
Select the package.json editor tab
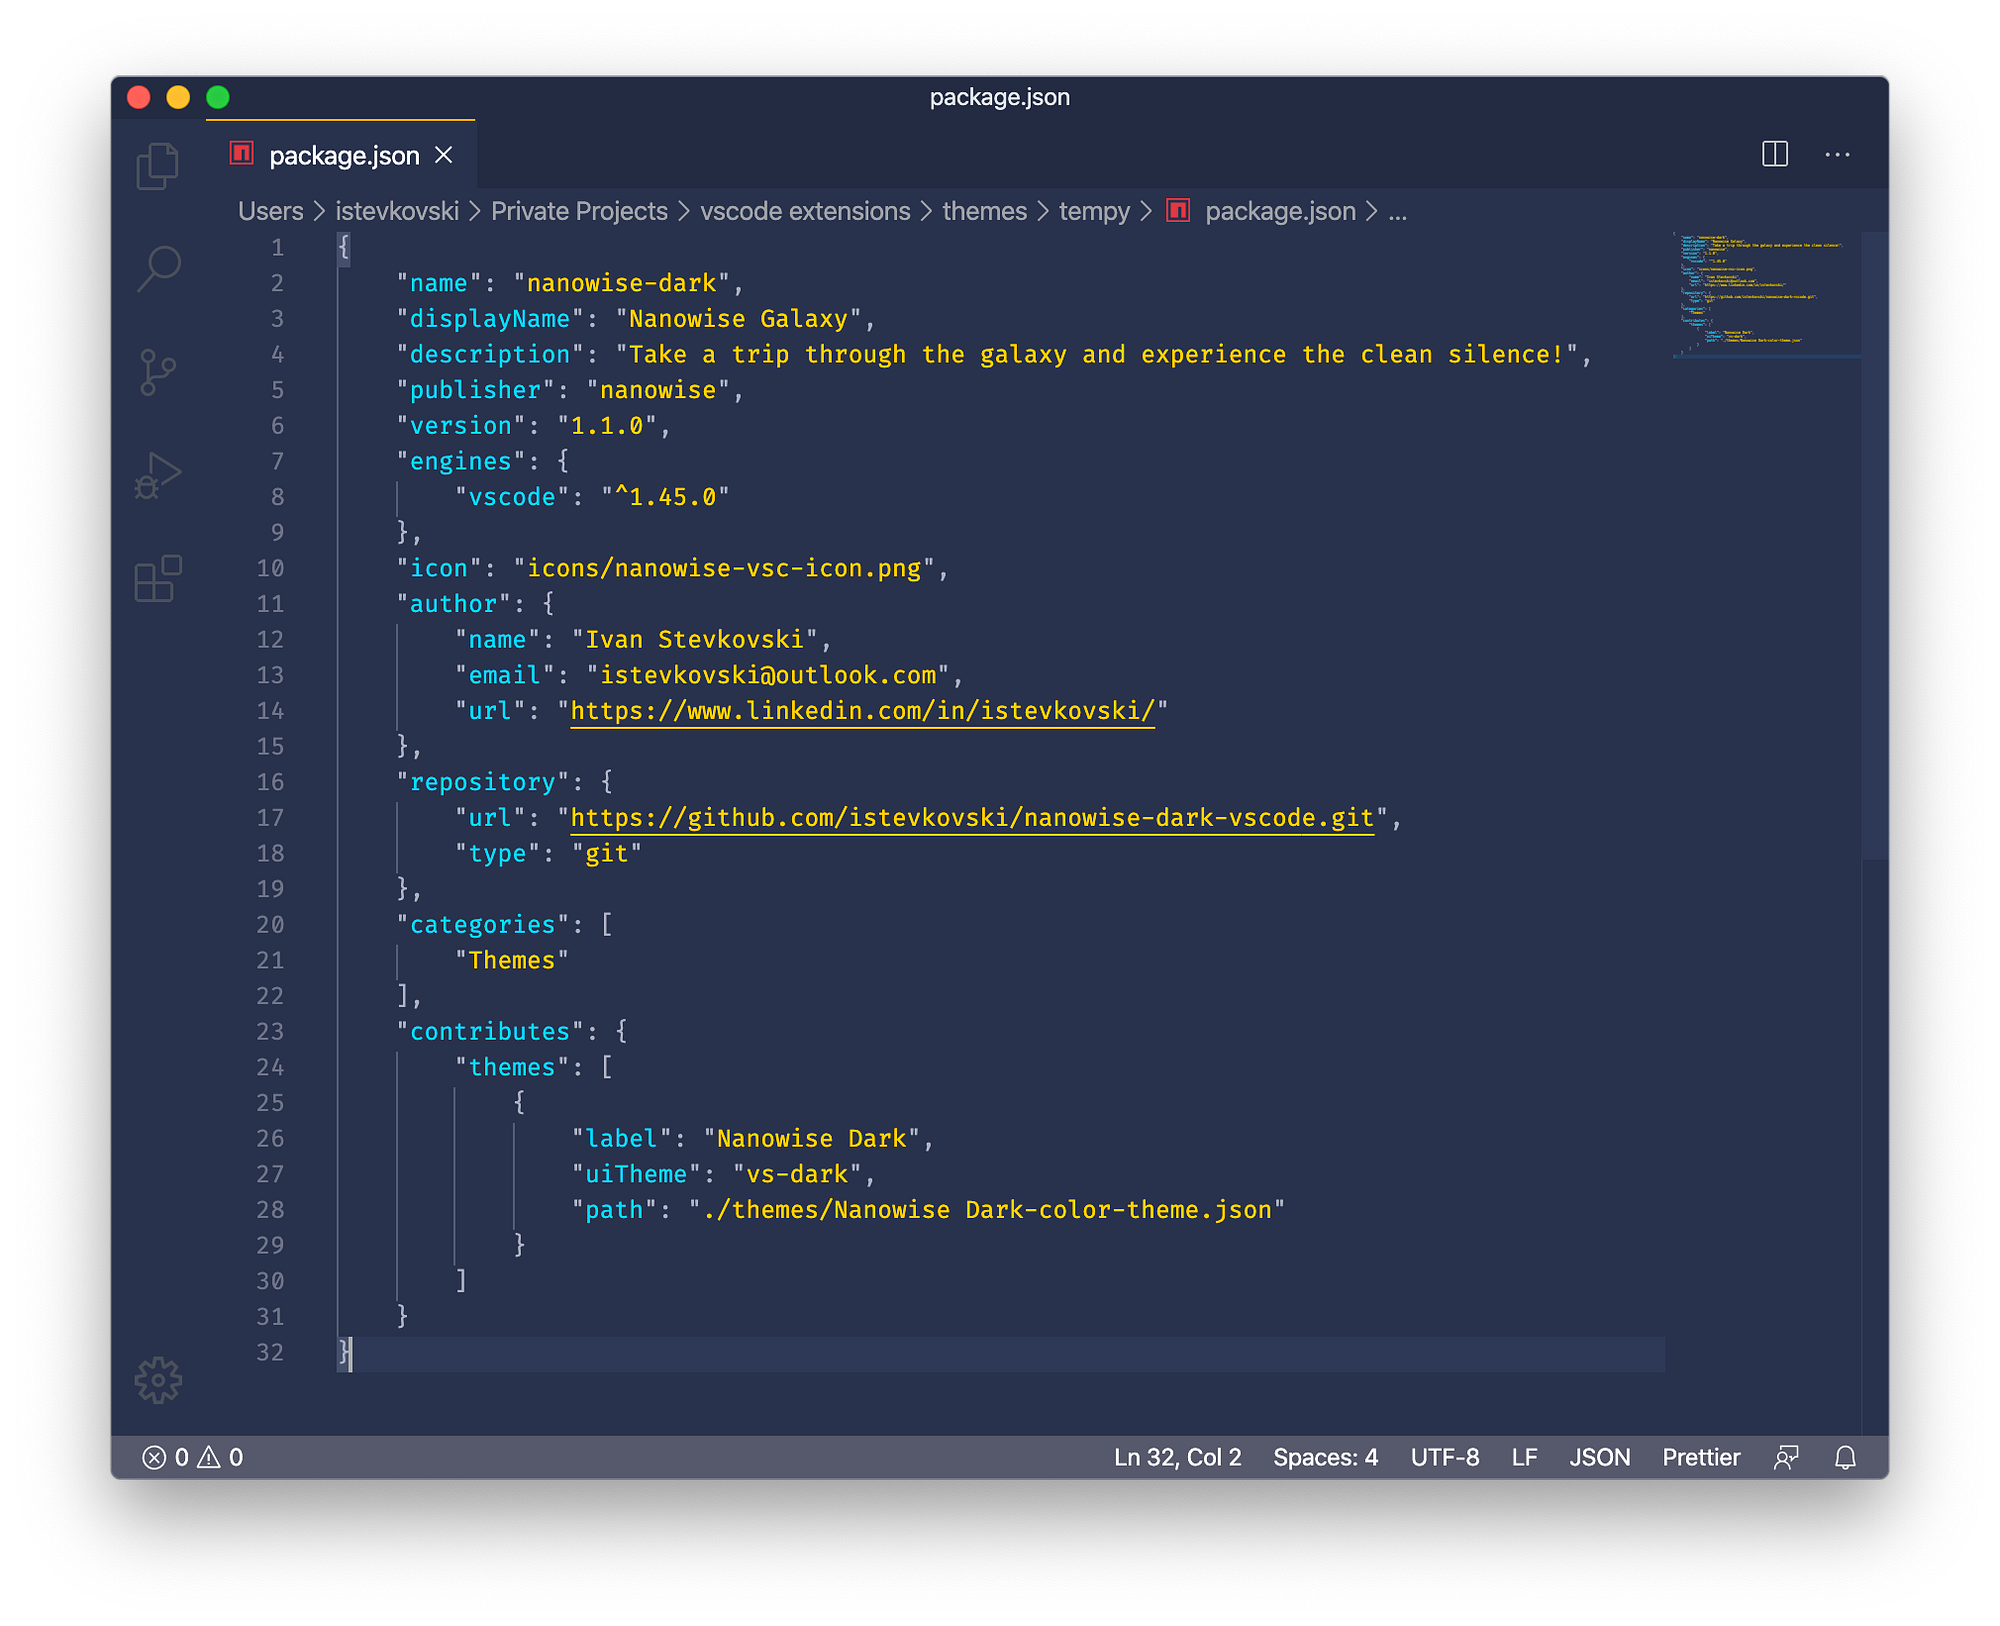coord(343,155)
